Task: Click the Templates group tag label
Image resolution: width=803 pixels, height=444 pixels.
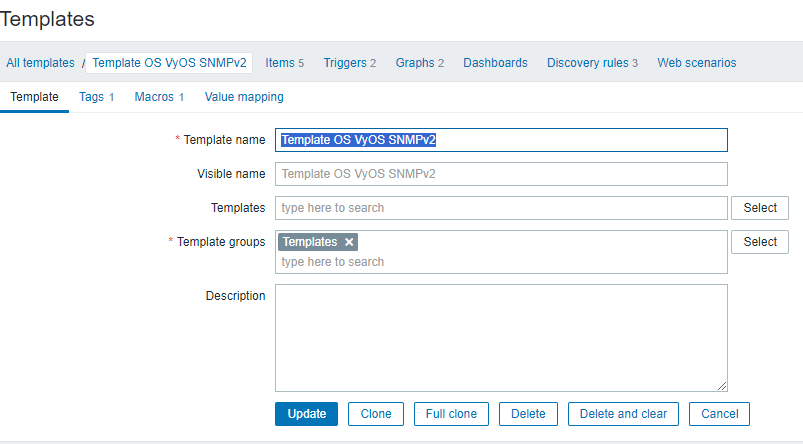Action: 310,242
